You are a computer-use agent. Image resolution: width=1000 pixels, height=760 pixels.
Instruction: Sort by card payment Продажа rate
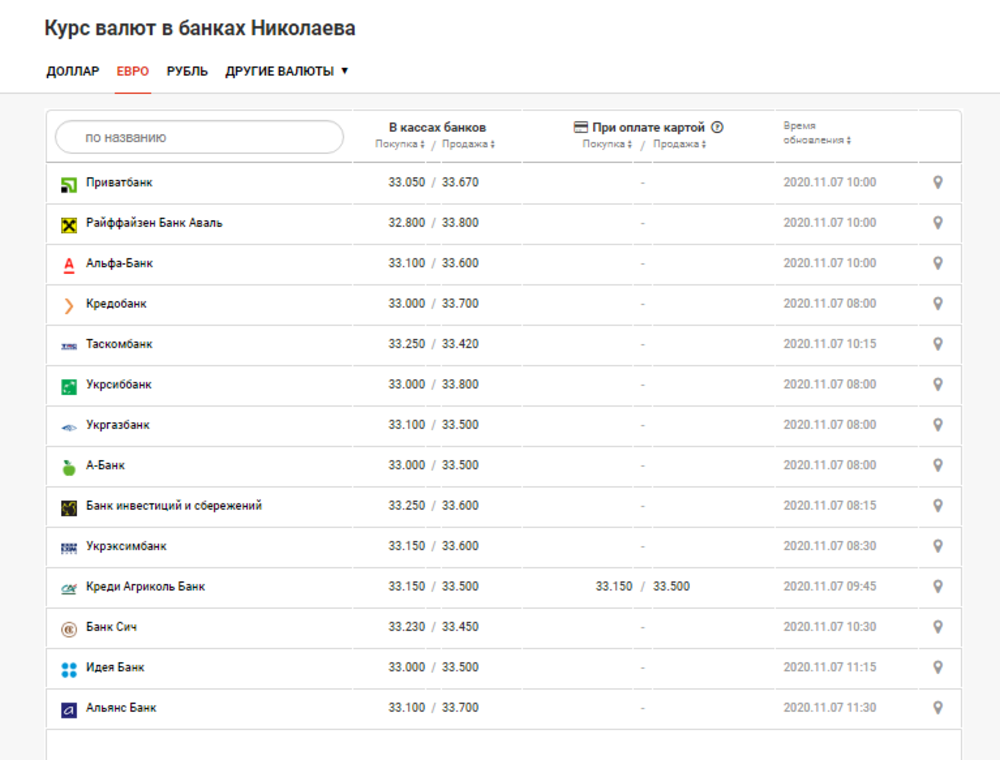coord(680,144)
